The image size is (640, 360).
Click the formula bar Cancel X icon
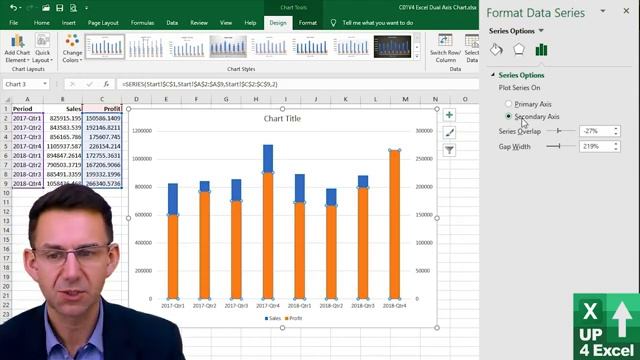73,84
